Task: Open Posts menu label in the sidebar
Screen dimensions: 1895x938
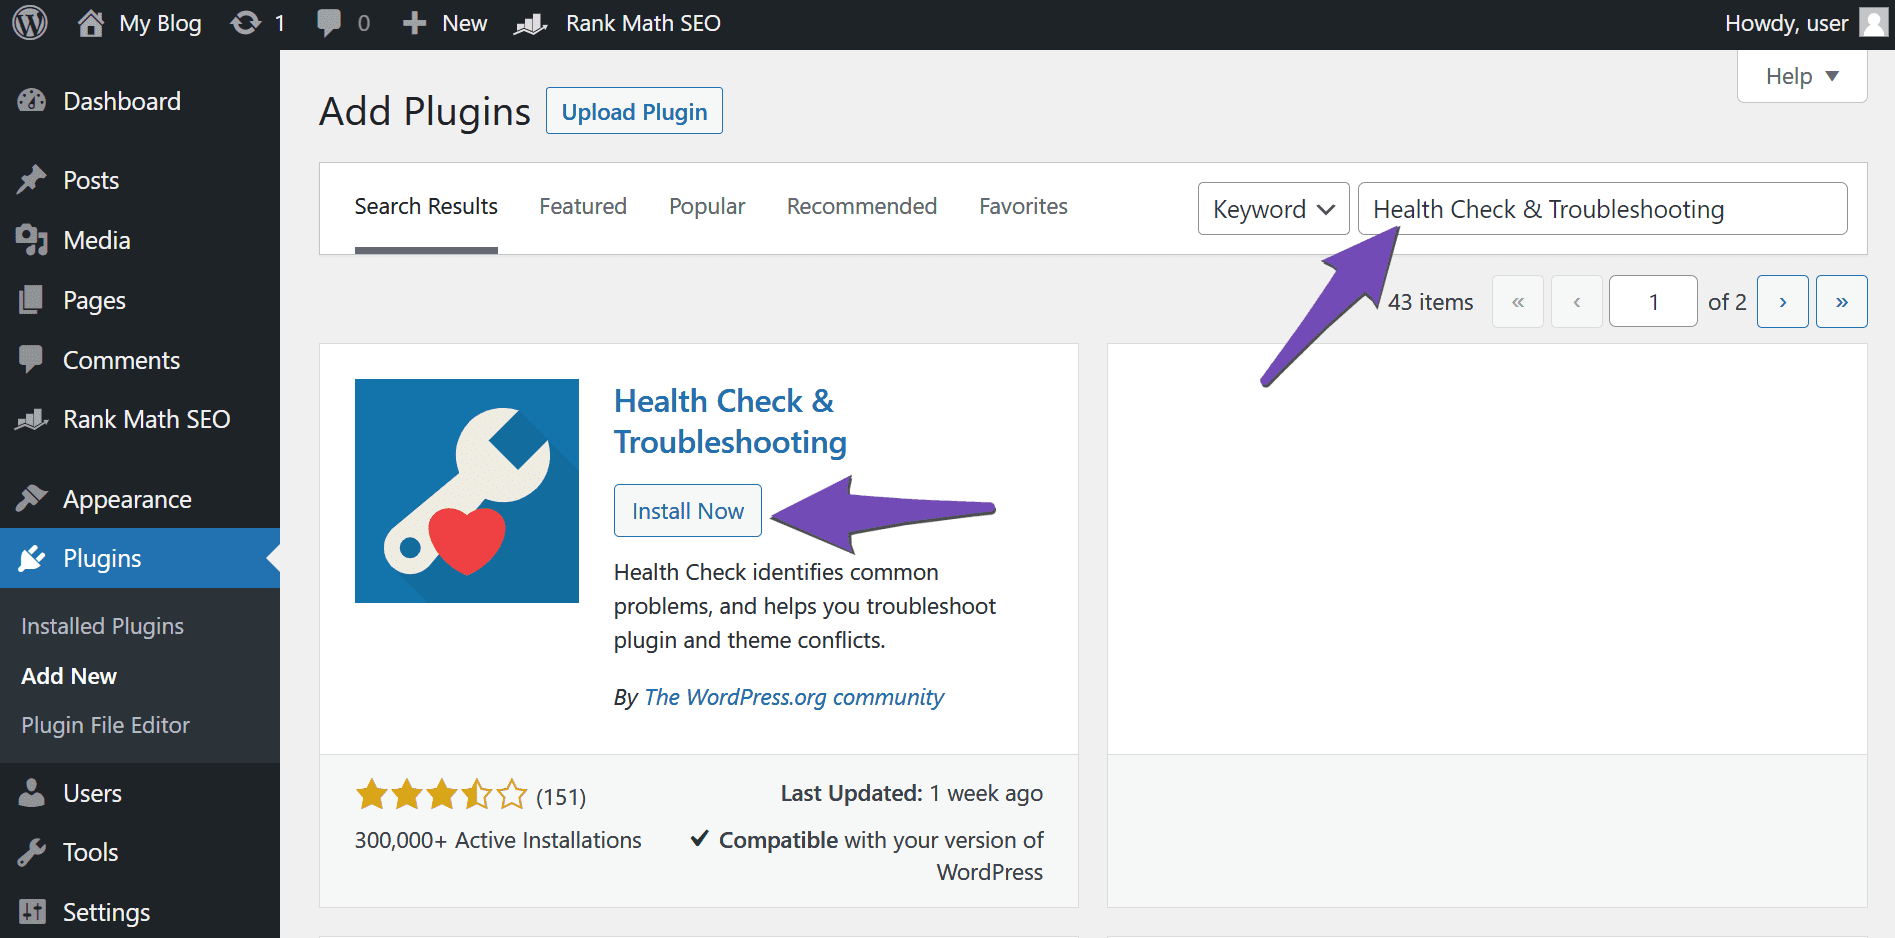Action: click(91, 180)
